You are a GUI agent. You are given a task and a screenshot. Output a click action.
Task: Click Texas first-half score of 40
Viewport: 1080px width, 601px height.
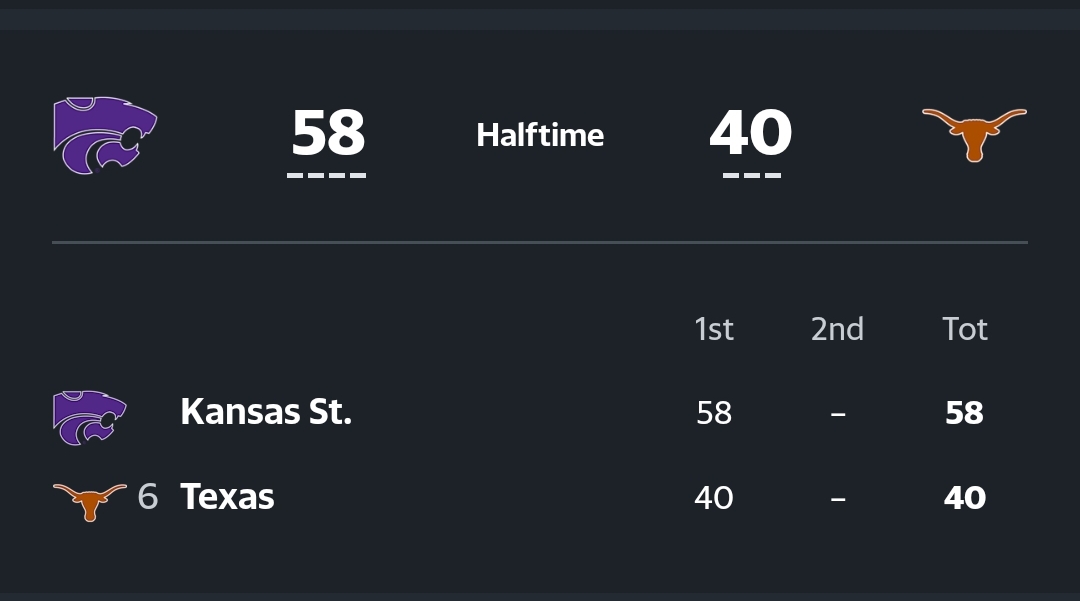pyautogui.click(x=714, y=498)
